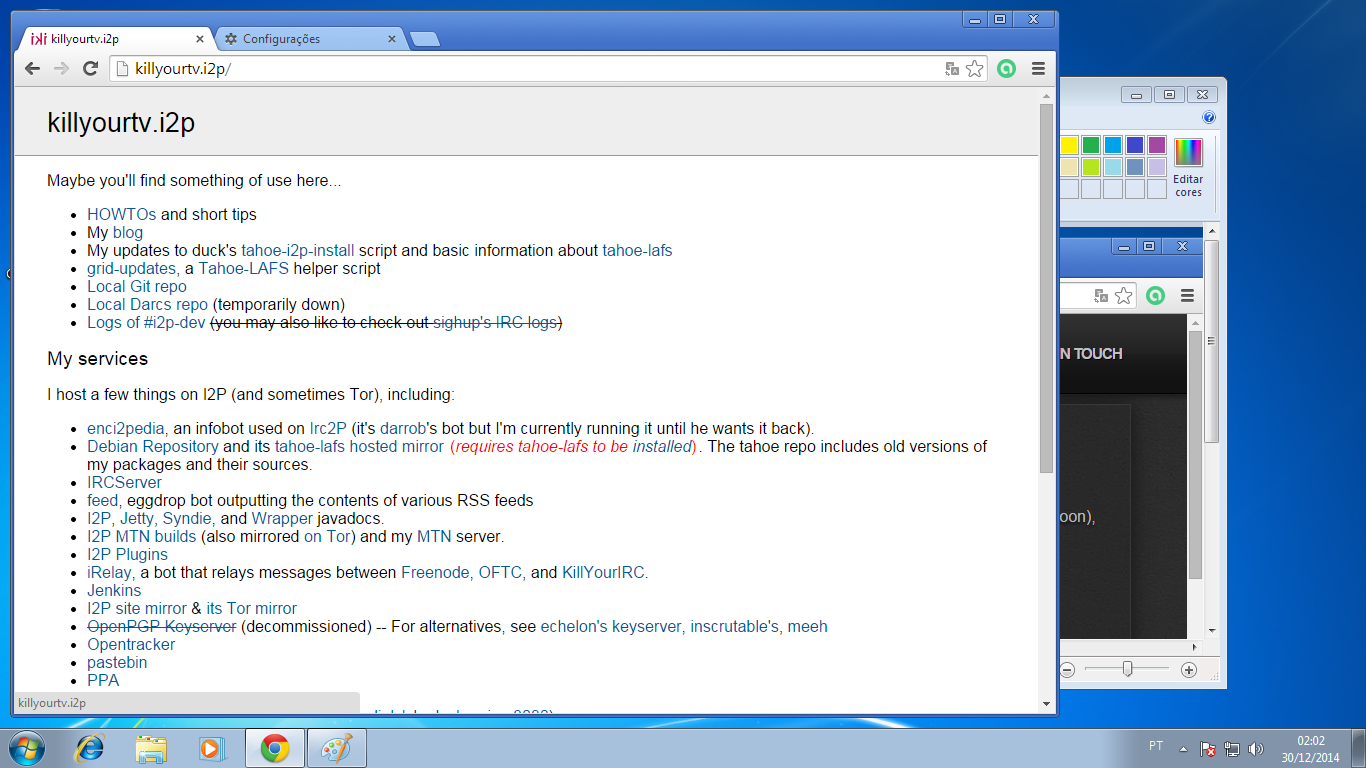This screenshot has height=768, width=1366.
Task: Click the Chrome page's vertical scrollbar thumb
Action: click(x=1046, y=288)
